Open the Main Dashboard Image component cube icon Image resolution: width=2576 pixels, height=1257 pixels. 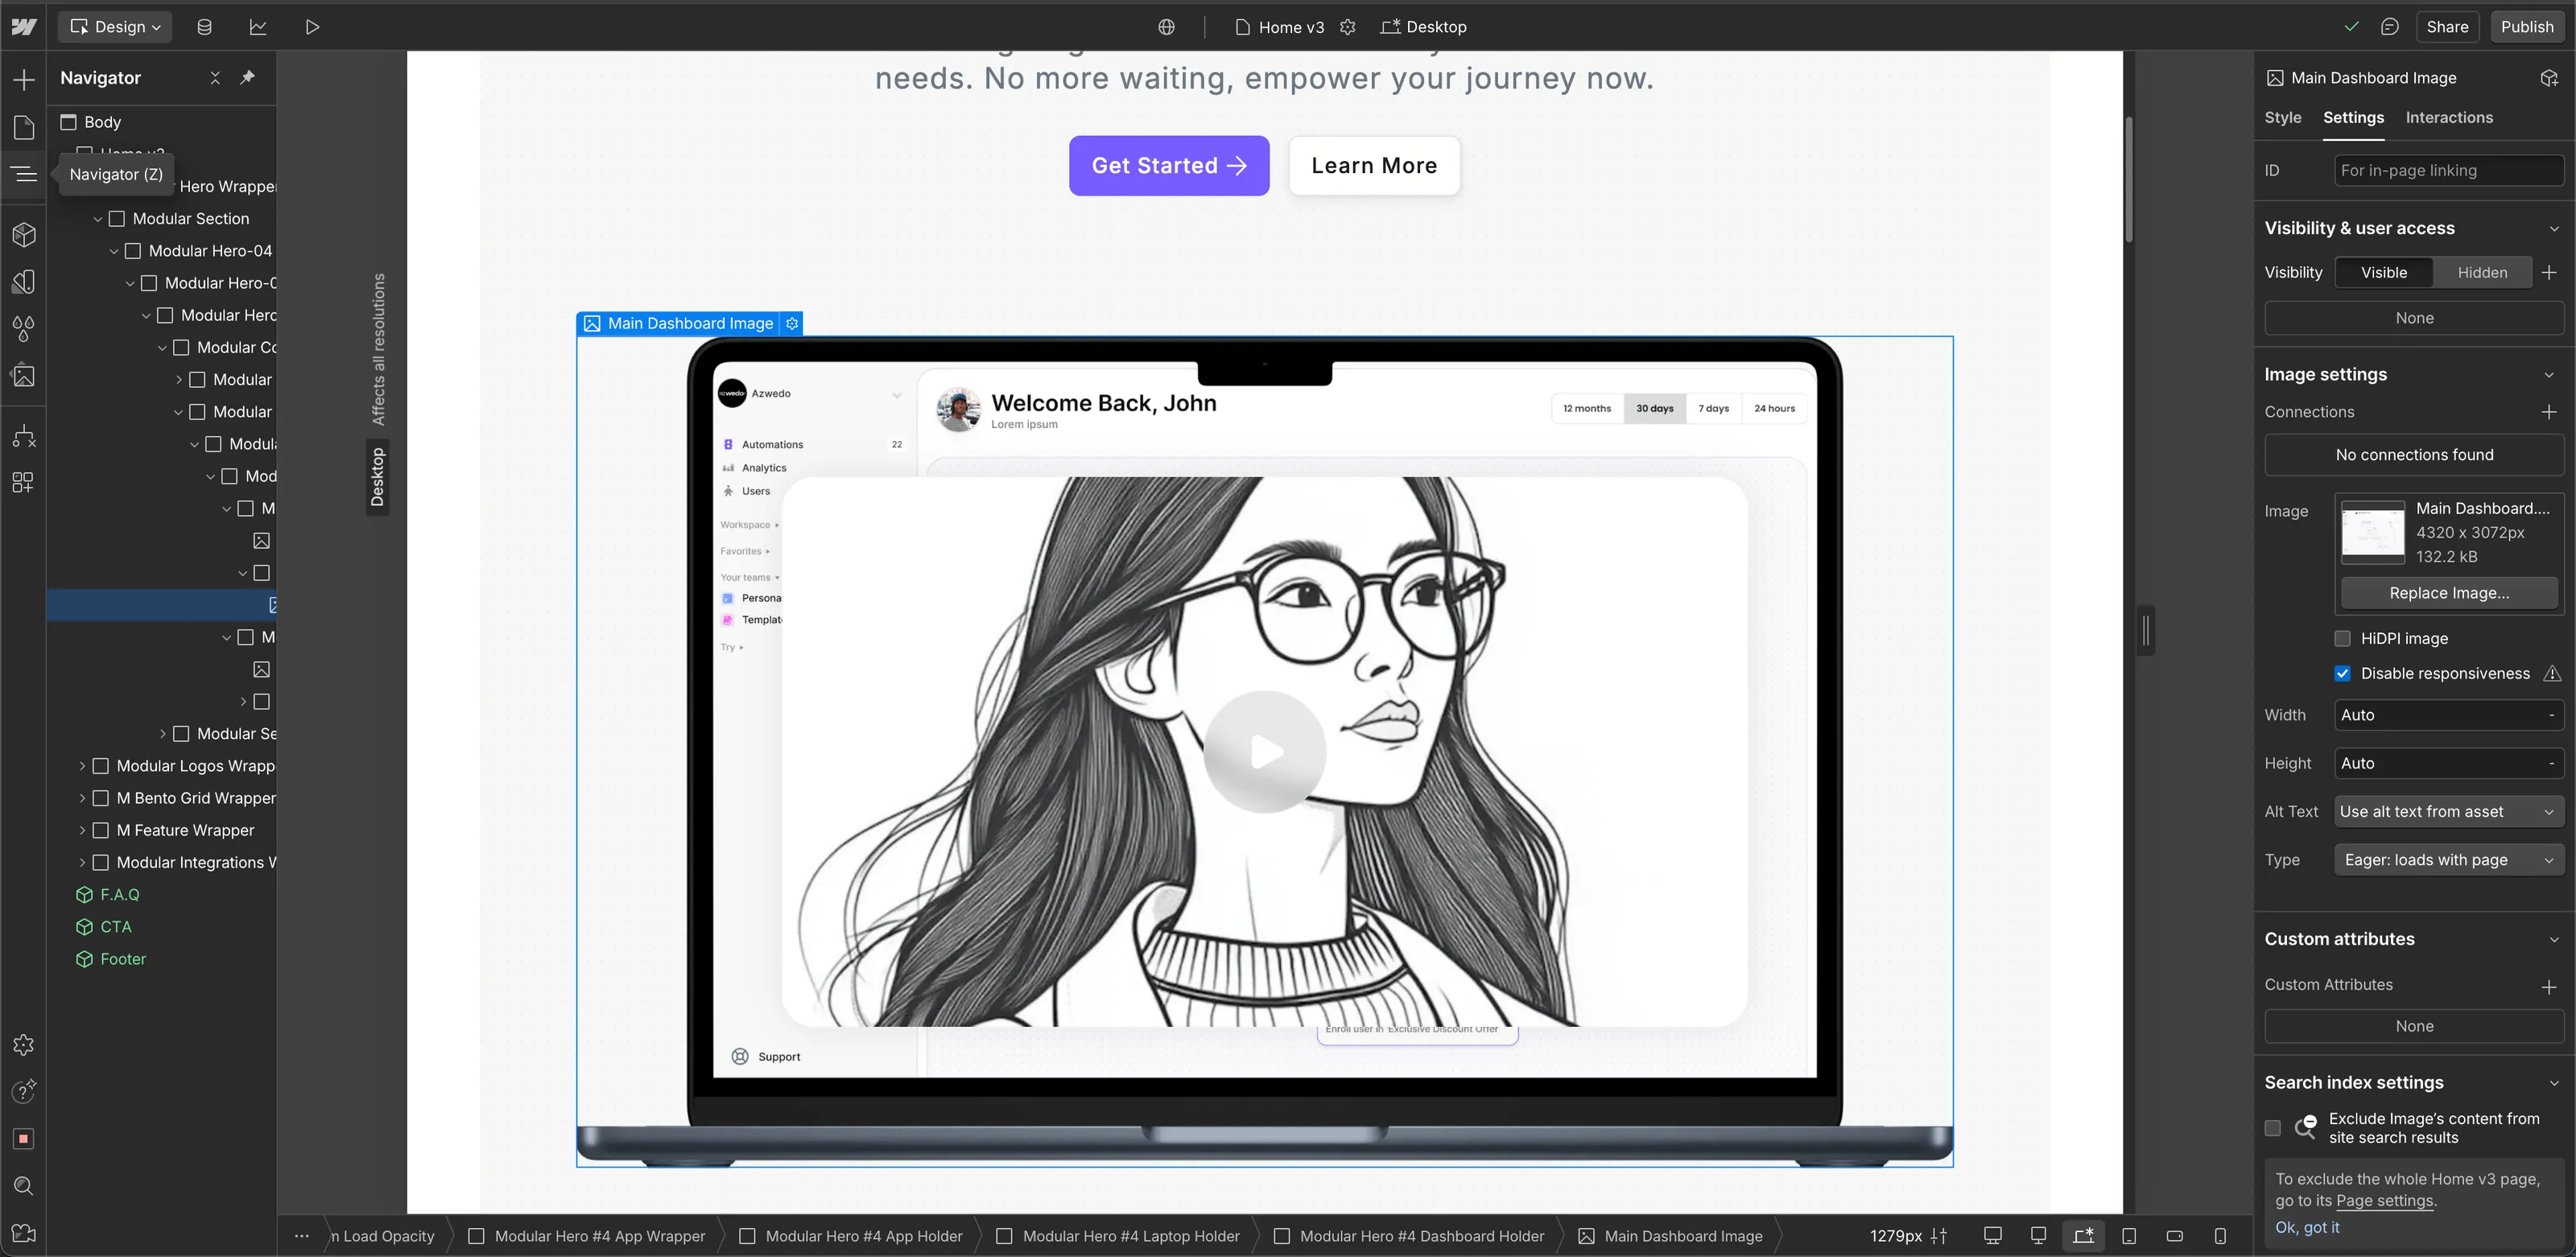pos(2549,78)
